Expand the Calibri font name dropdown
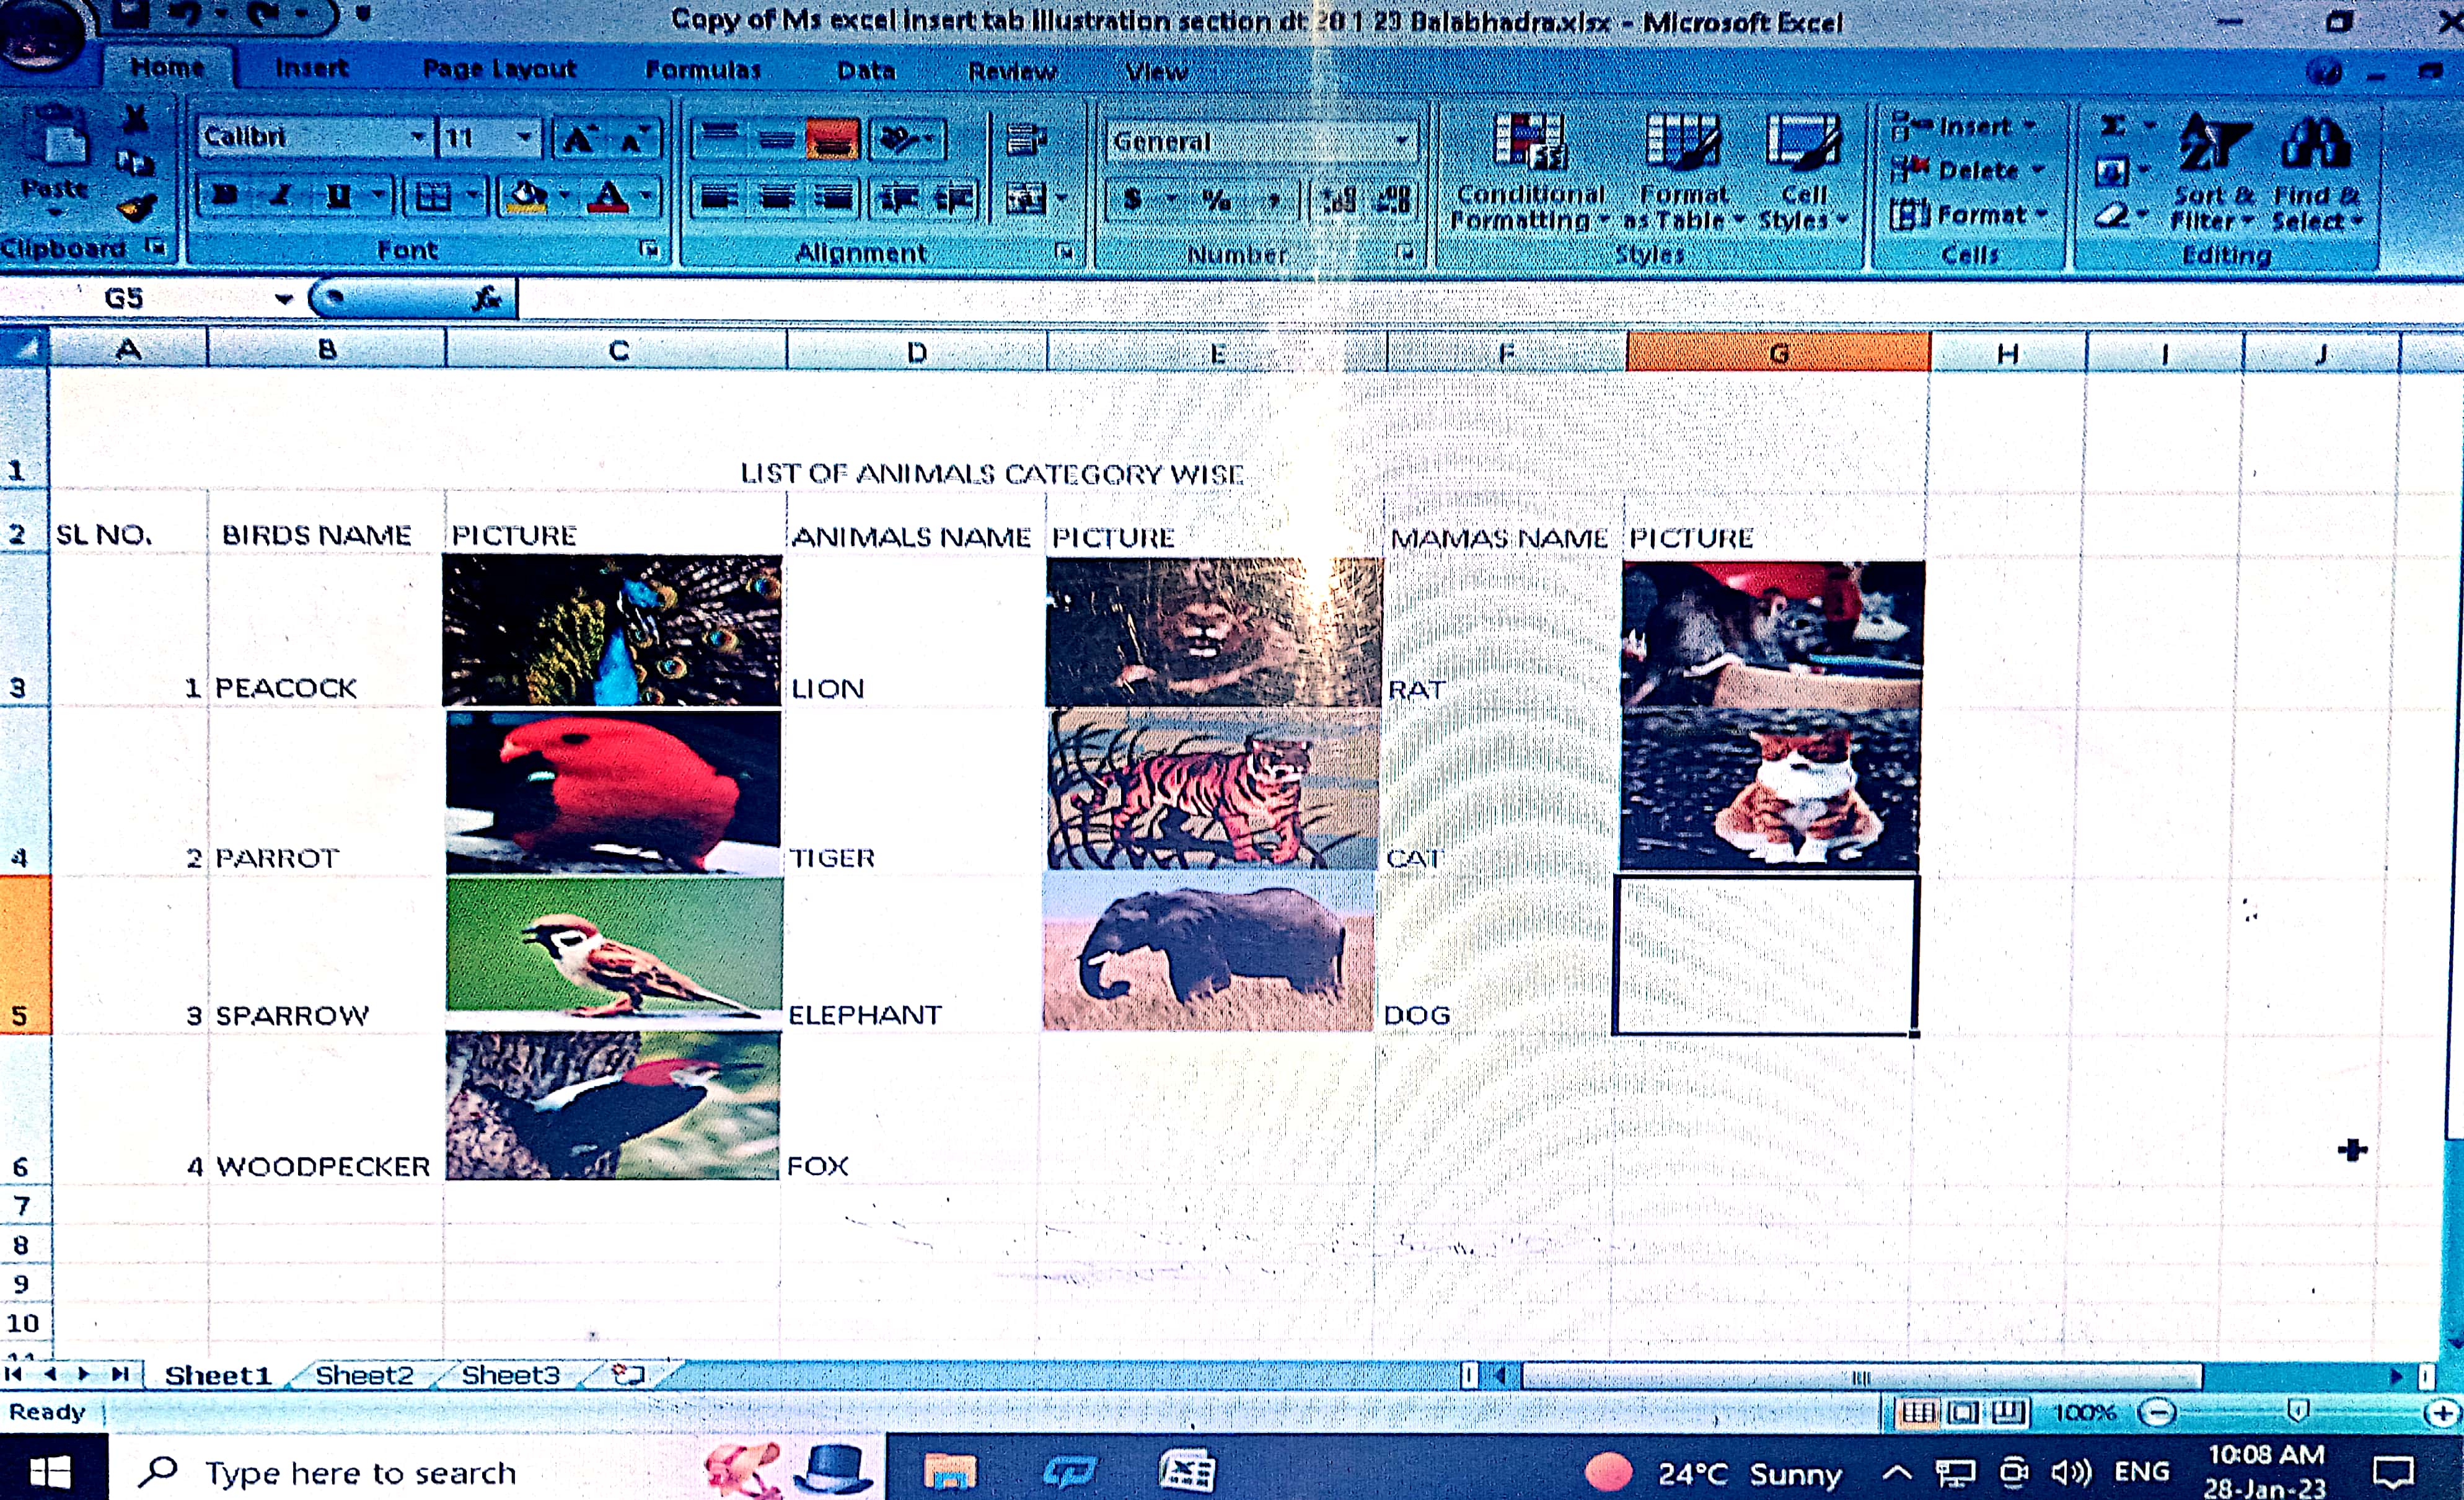Screen dimensions: 2464x1500 pyautogui.click(x=418, y=137)
